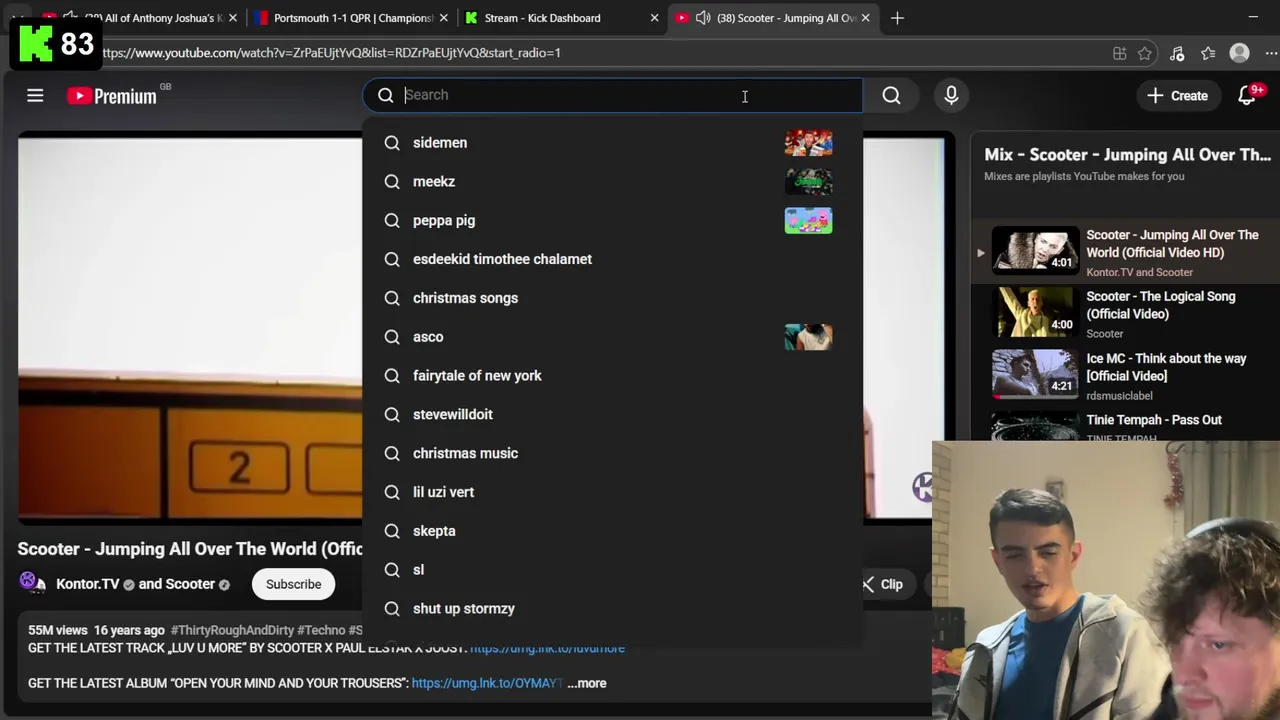Choose the 'lil uzi vert' suggestion

(x=612, y=492)
